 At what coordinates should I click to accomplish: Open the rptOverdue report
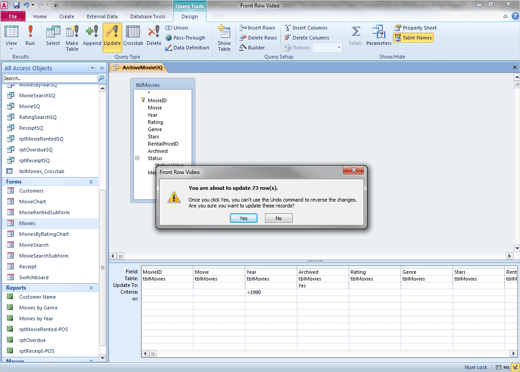coord(32,340)
